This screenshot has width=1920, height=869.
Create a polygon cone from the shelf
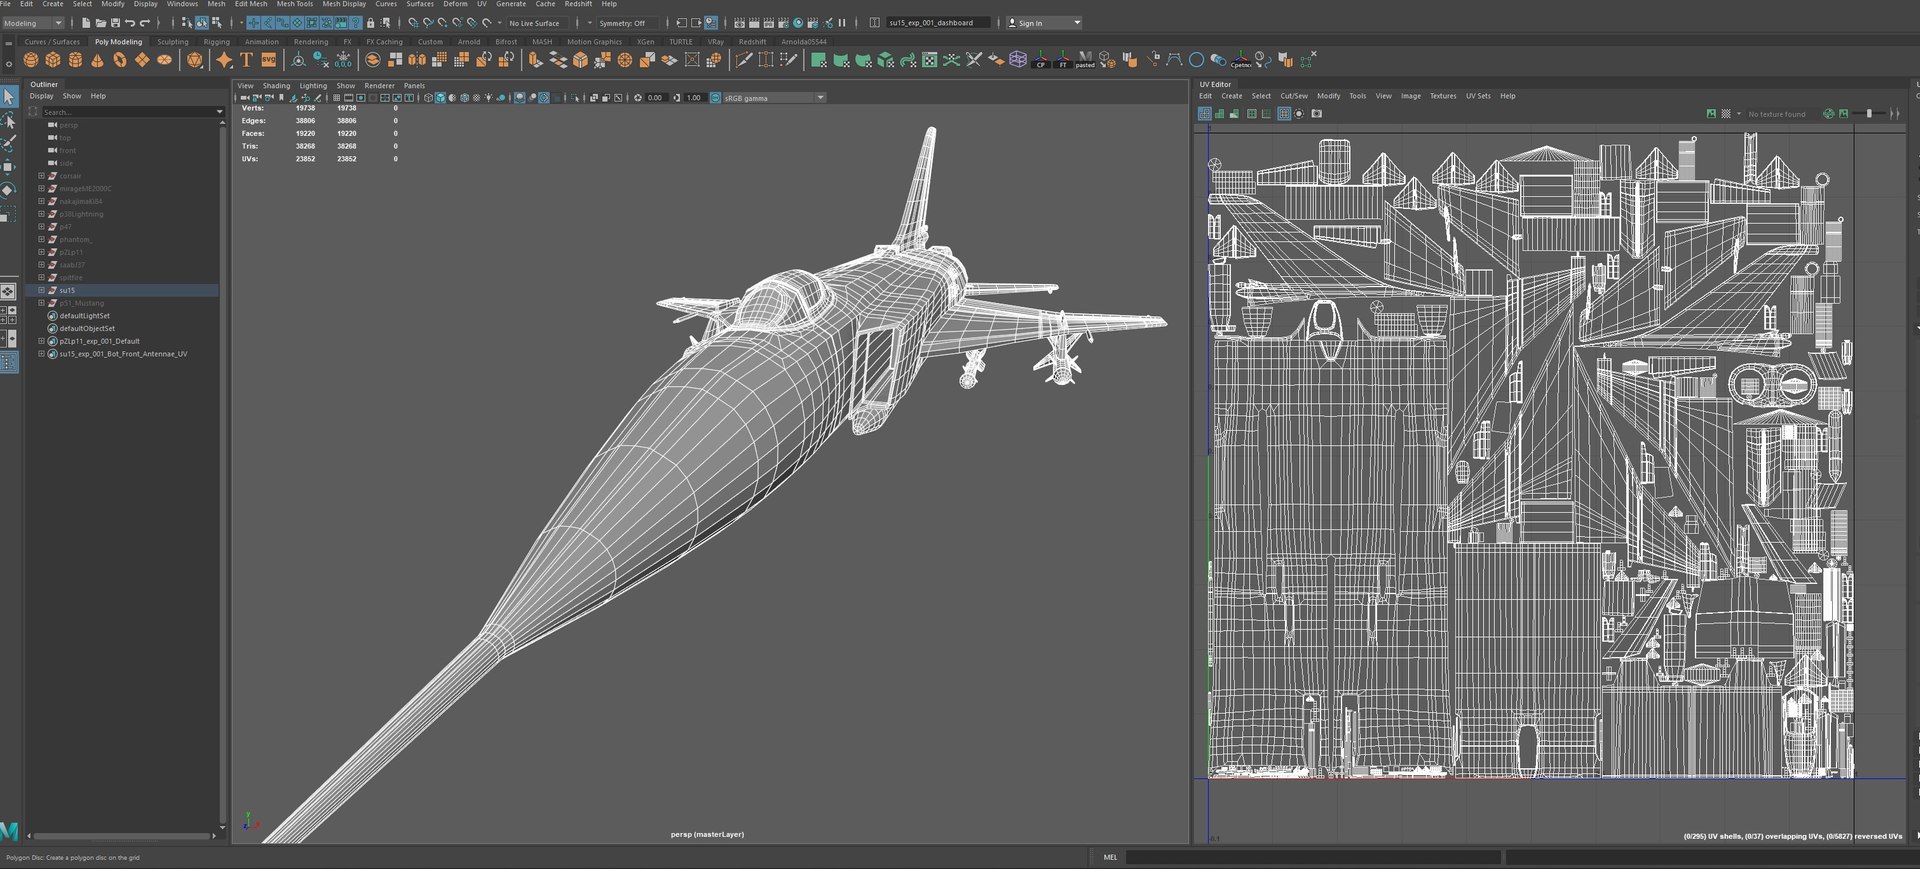[97, 60]
